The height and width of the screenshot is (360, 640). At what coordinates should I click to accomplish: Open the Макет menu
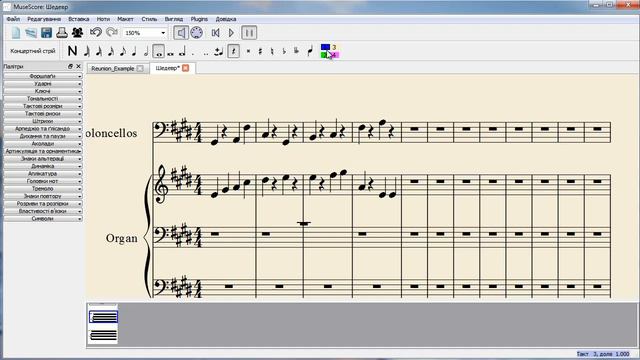point(125,19)
